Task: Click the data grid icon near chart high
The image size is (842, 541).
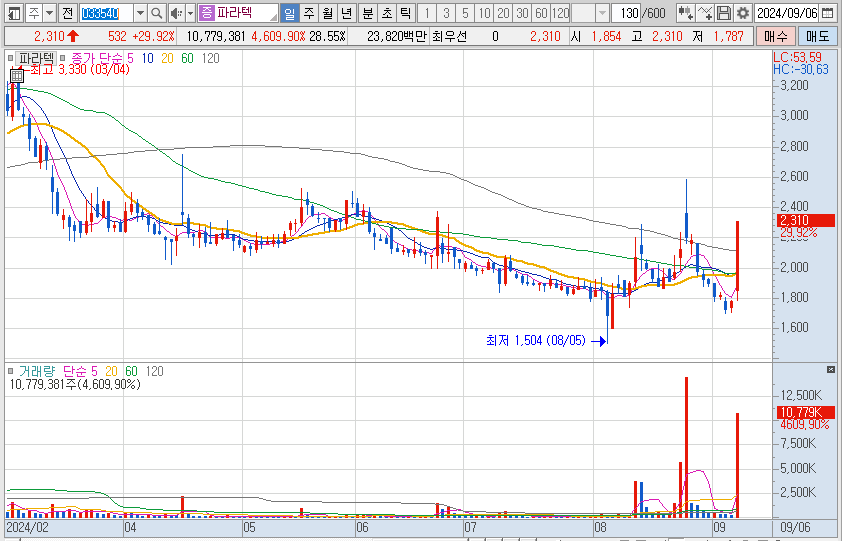Action: click(17, 76)
